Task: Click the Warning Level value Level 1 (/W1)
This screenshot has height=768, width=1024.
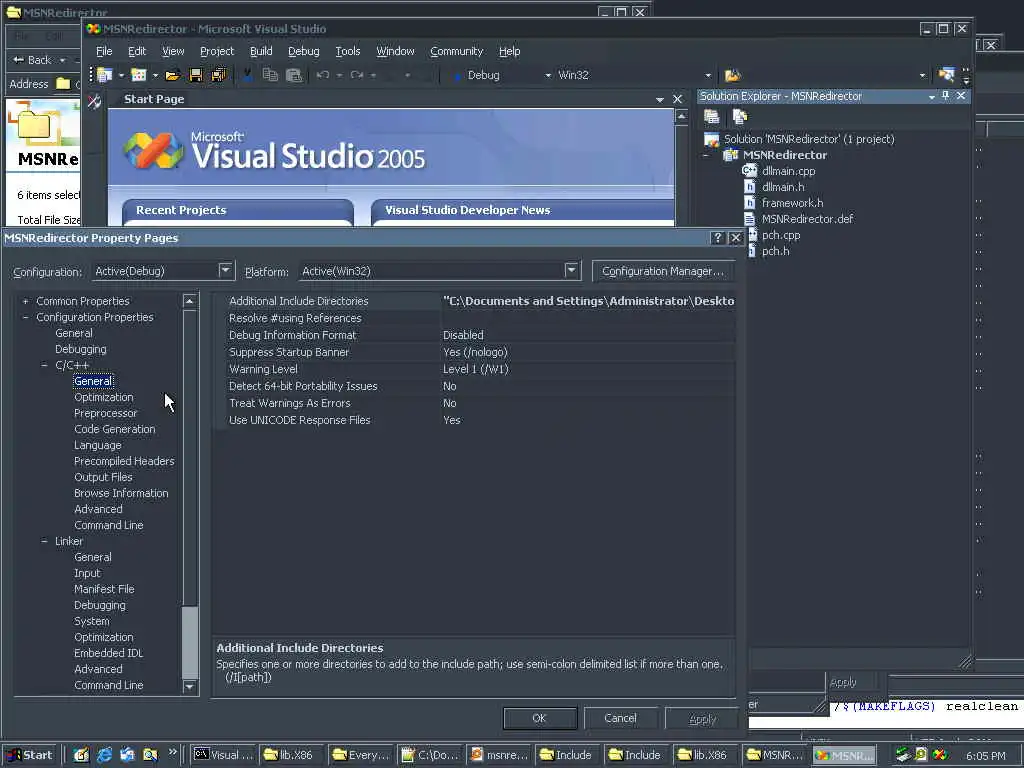Action: (x=475, y=369)
